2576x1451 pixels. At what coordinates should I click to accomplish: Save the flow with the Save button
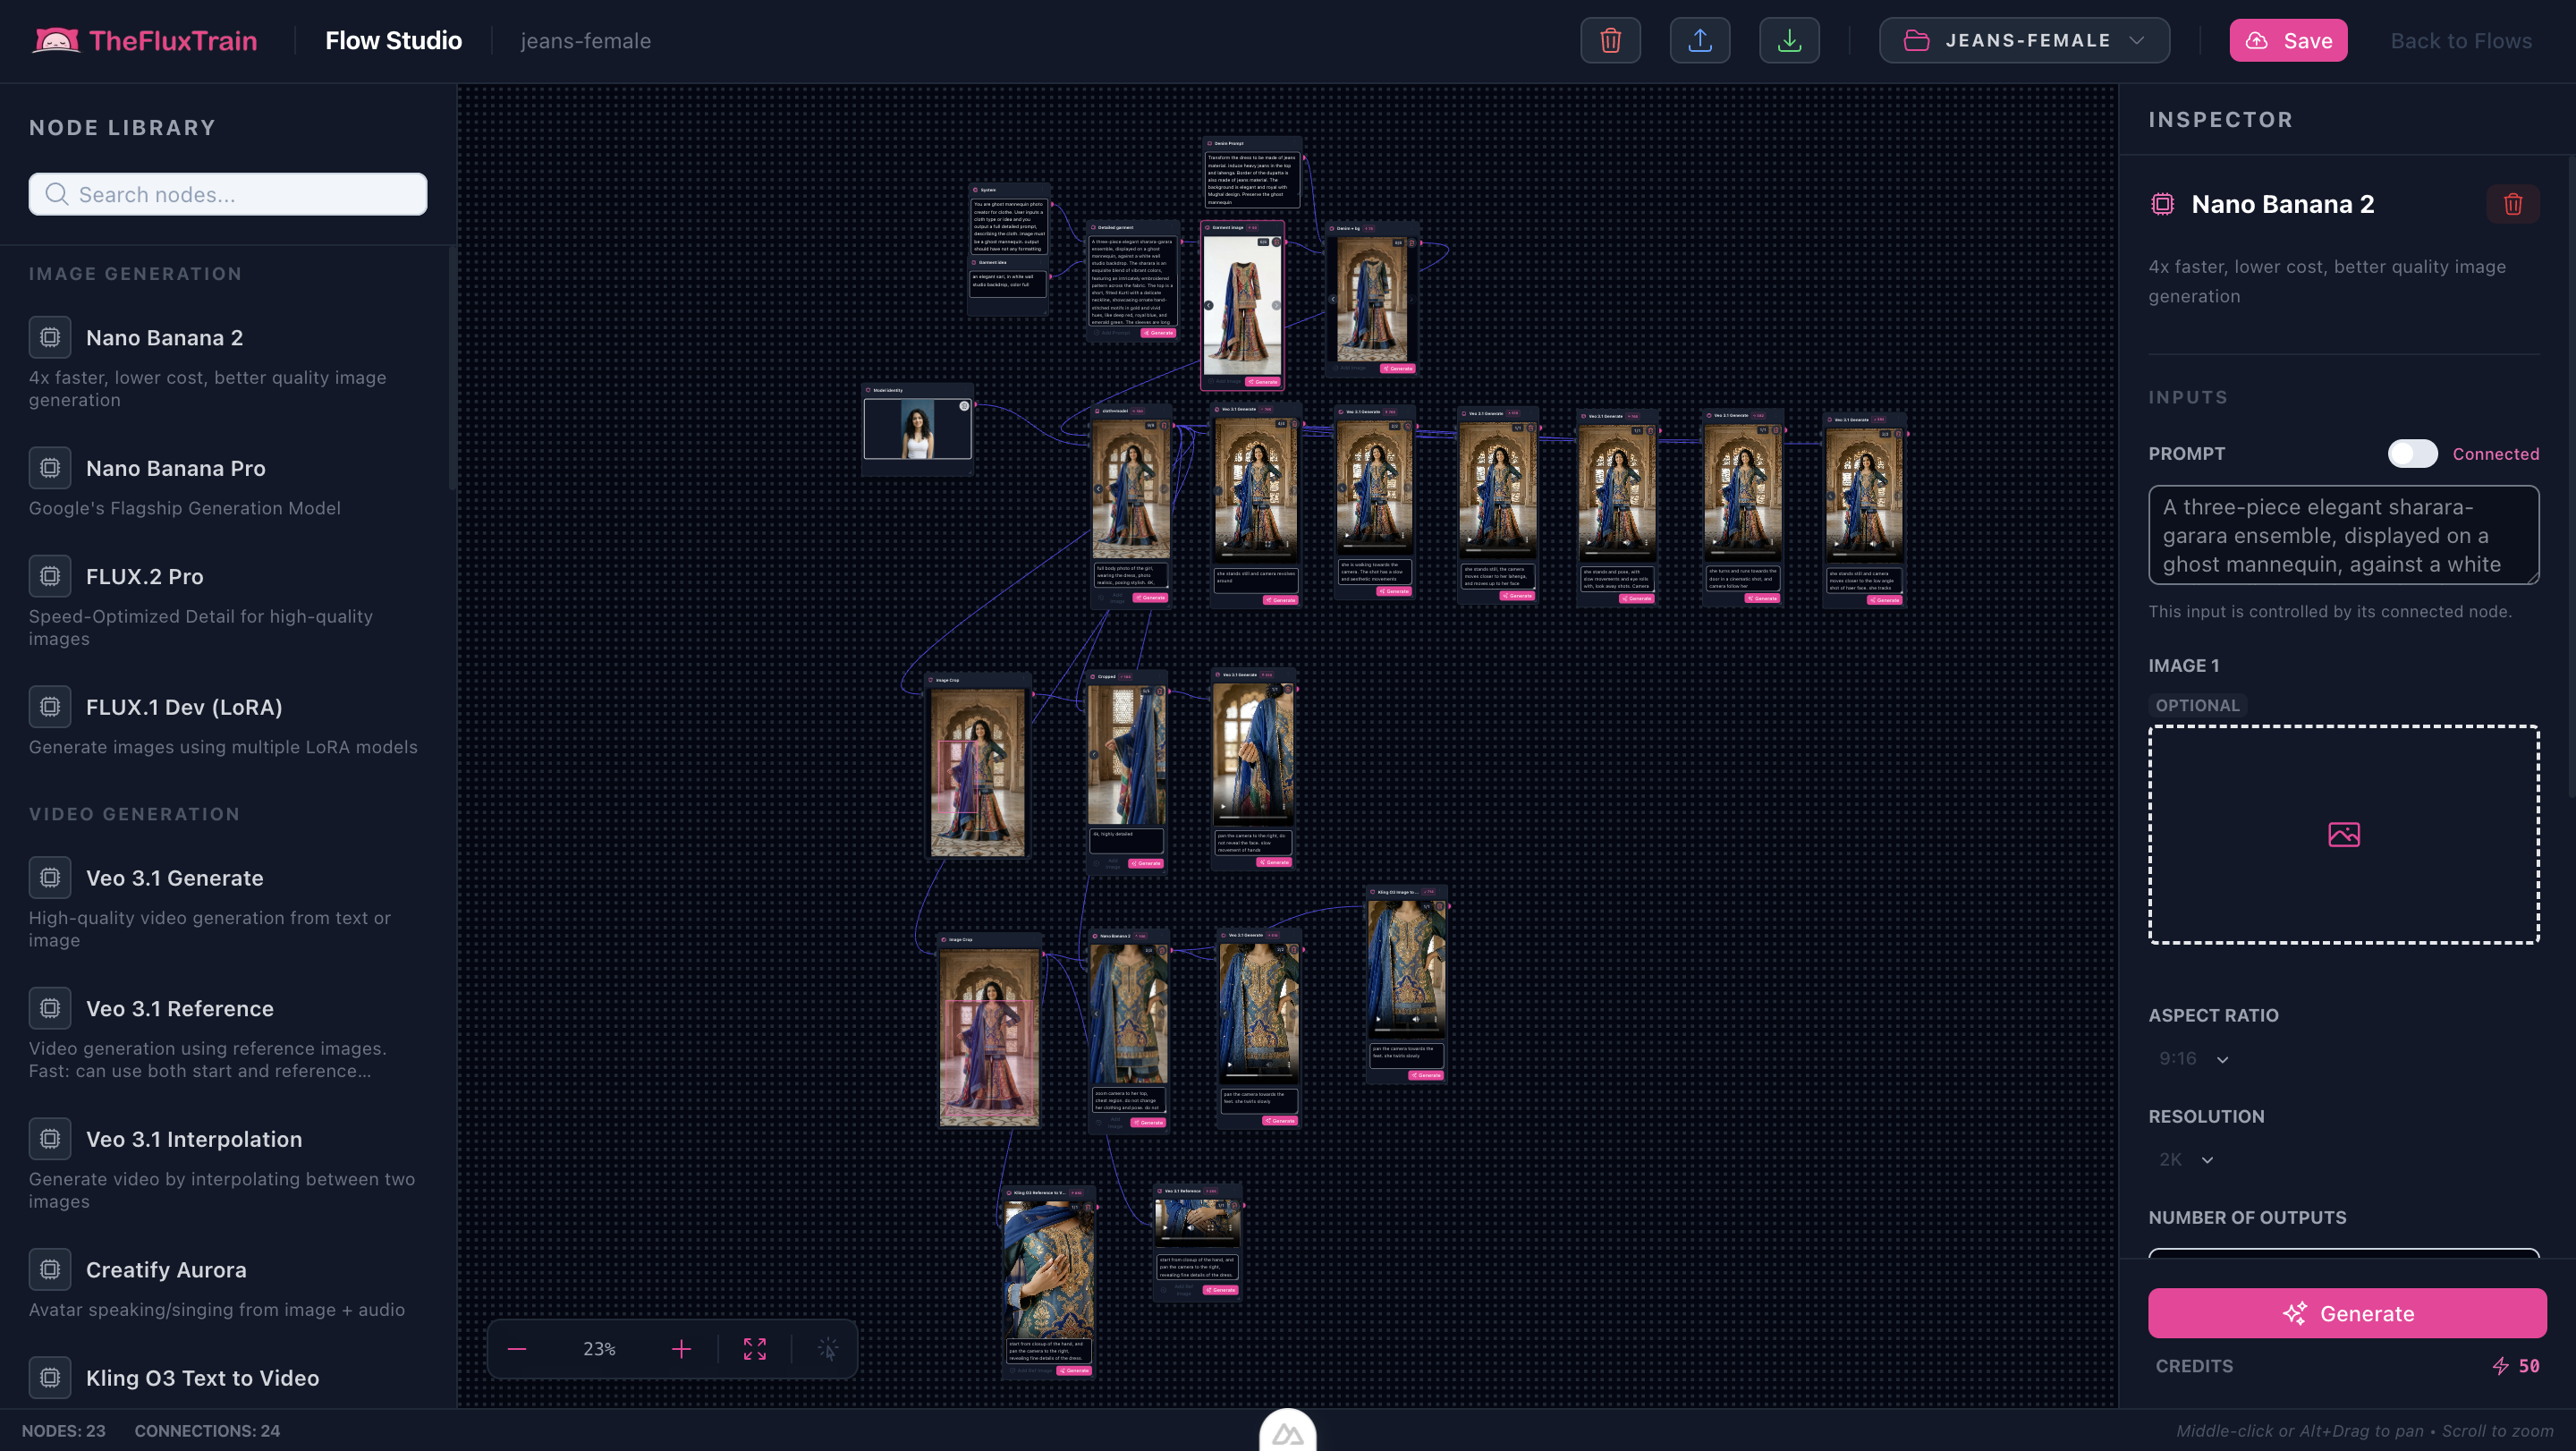pos(2288,41)
